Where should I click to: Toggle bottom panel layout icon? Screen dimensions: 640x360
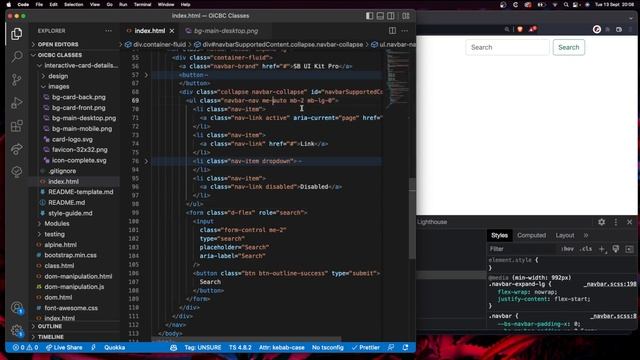tap(380, 16)
